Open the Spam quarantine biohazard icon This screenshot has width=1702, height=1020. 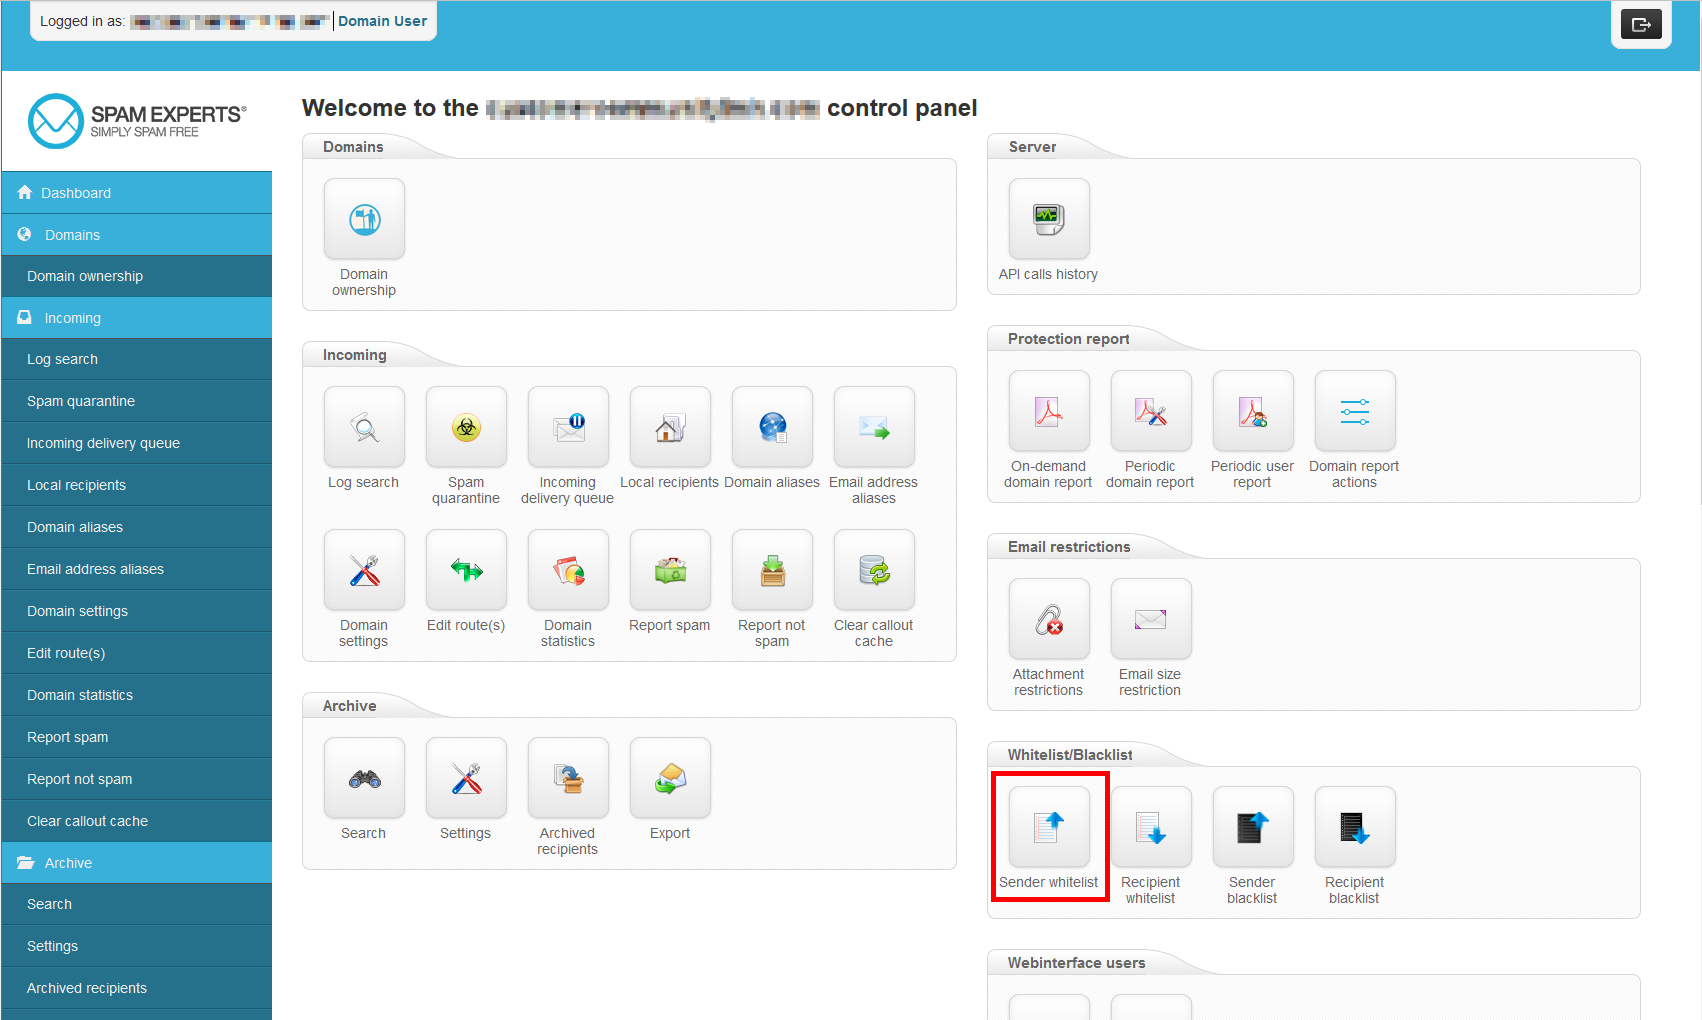pyautogui.click(x=465, y=428)
